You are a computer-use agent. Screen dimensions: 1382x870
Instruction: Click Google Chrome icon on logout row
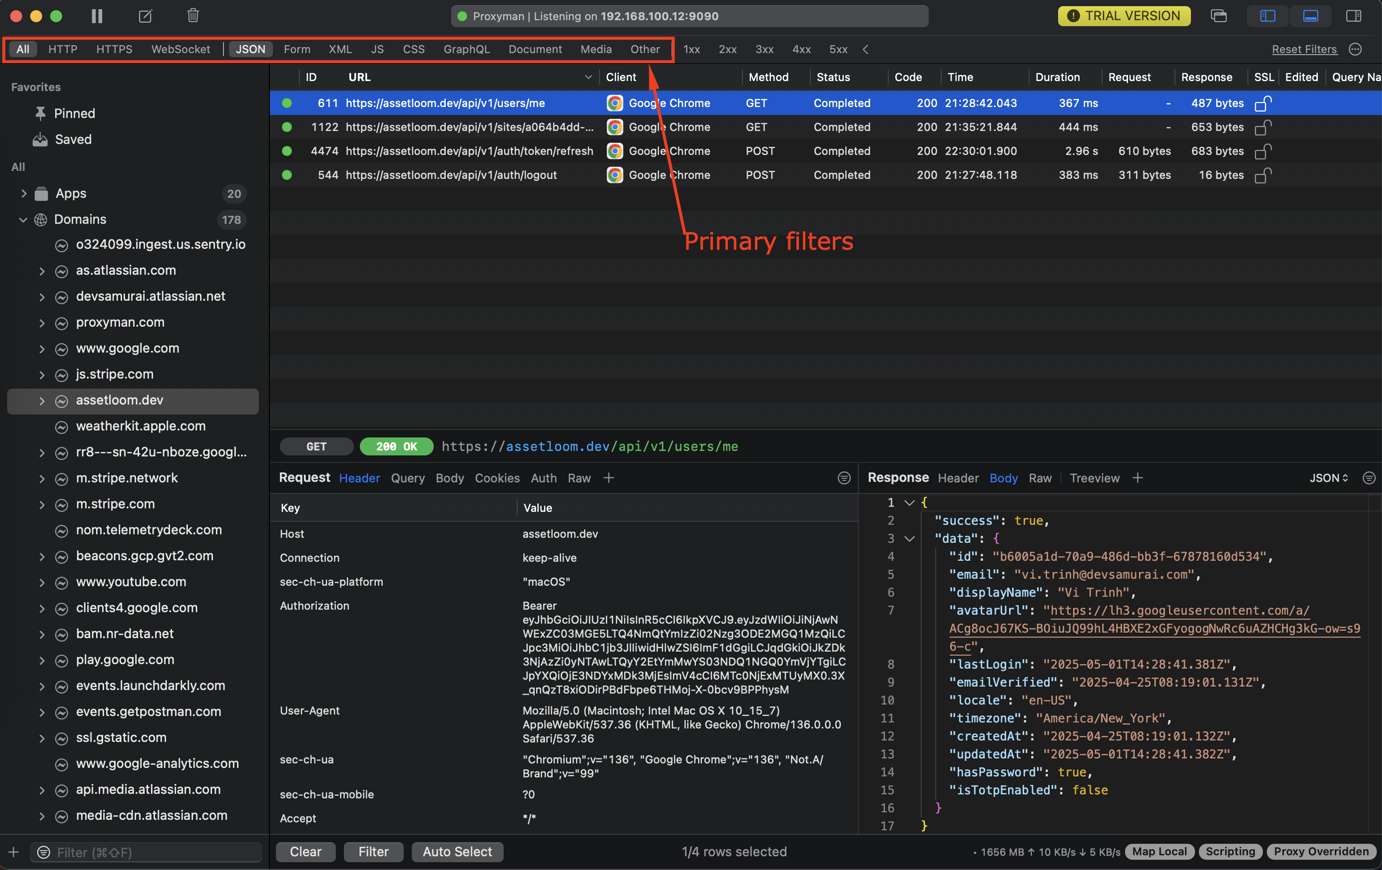point(615,175)
